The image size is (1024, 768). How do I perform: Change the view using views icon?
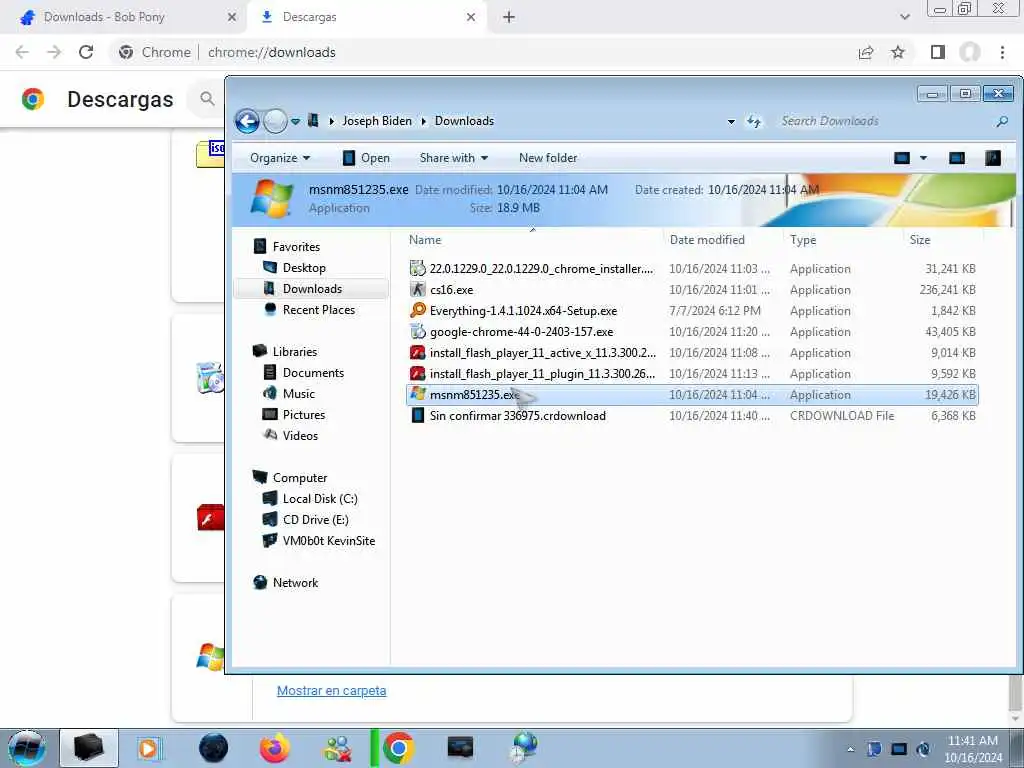(x=902, y=158)
